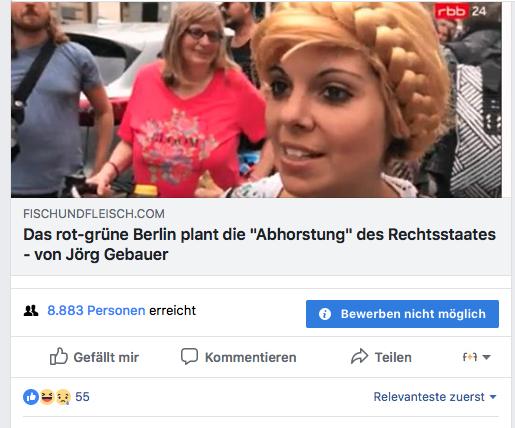Click the arrow next to Relevanteste zuerst
The height and width of the screenshot is (428, 515).
(x=493, y=397)
